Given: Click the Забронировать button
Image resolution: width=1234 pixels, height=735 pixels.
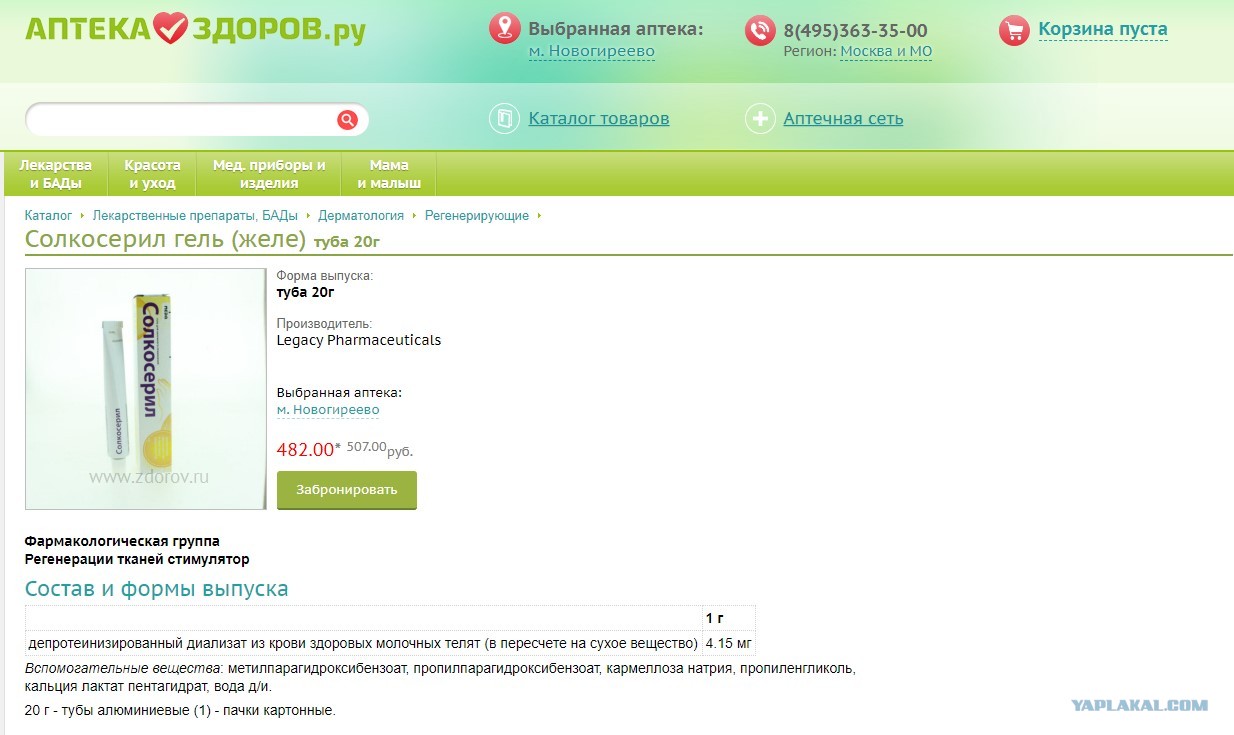Looking at the screenshot, I should (x=347, y=490).
